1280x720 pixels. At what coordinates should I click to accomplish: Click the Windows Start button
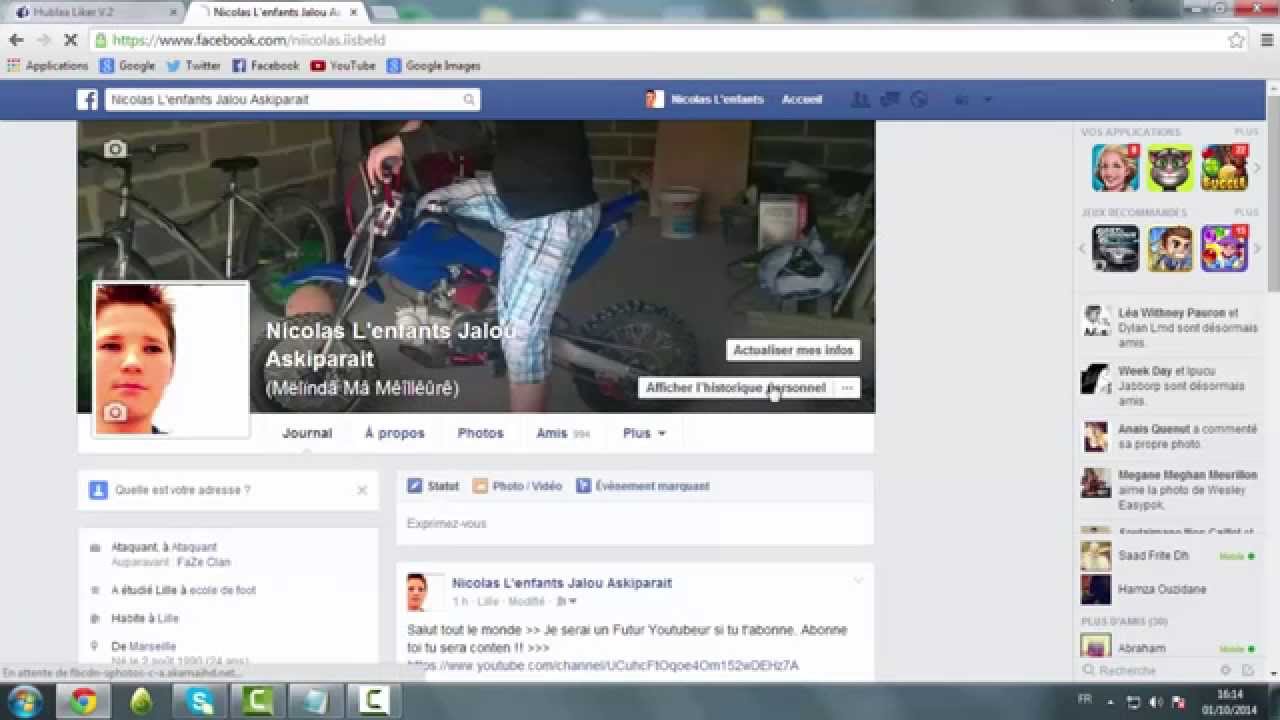click(x=24, y=701)
